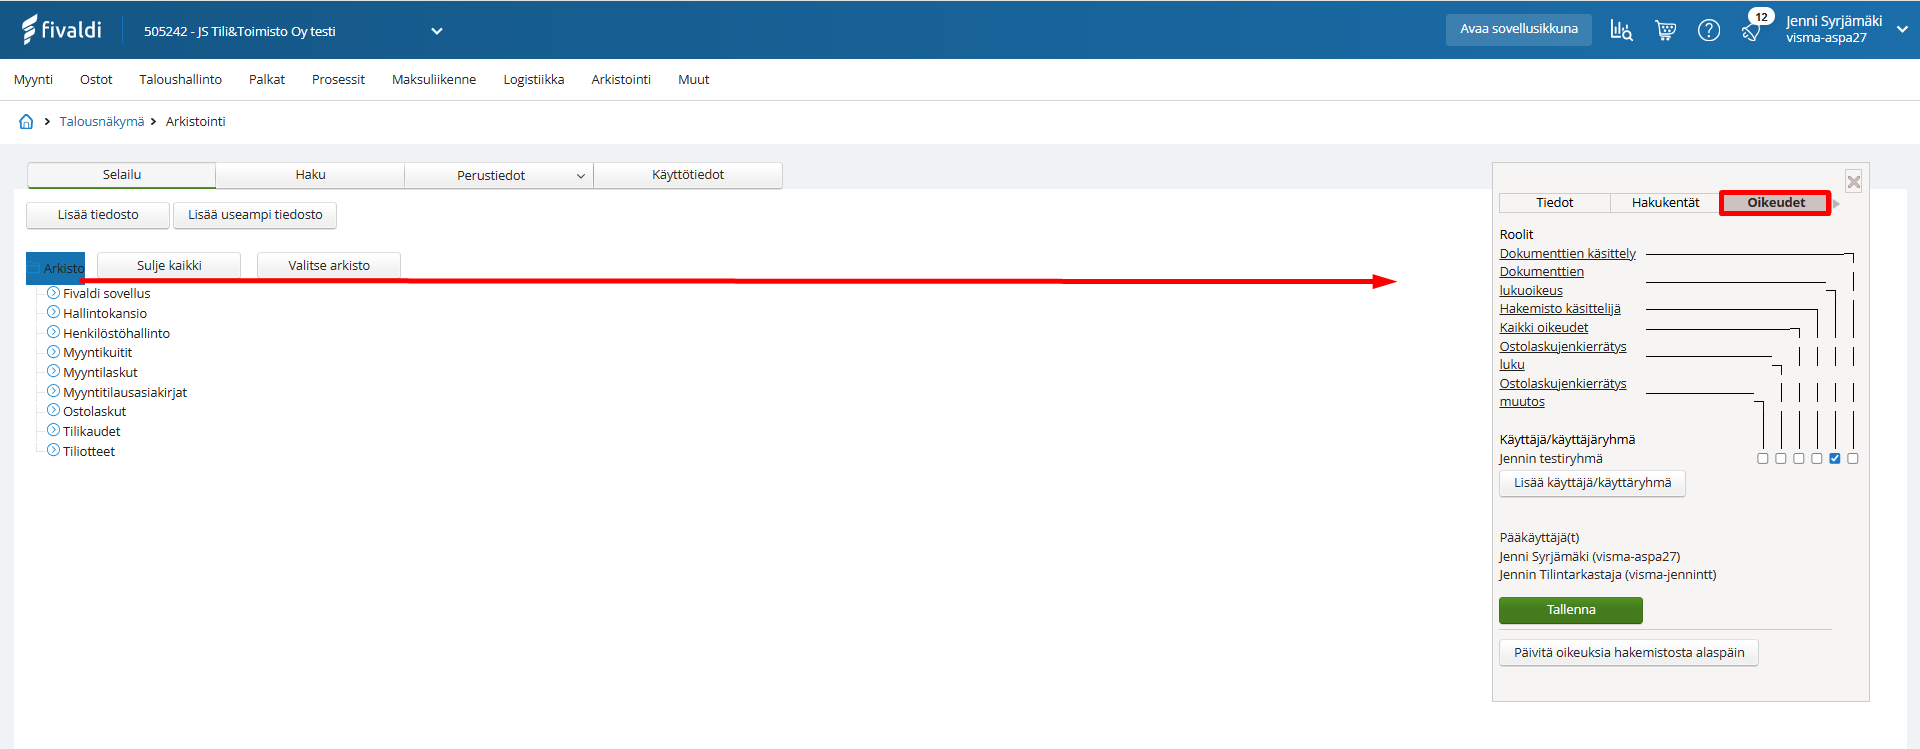The width and height of the screenshot is (1920, 749).
Task: Open the Palkat menu
Action: [267, 80]
